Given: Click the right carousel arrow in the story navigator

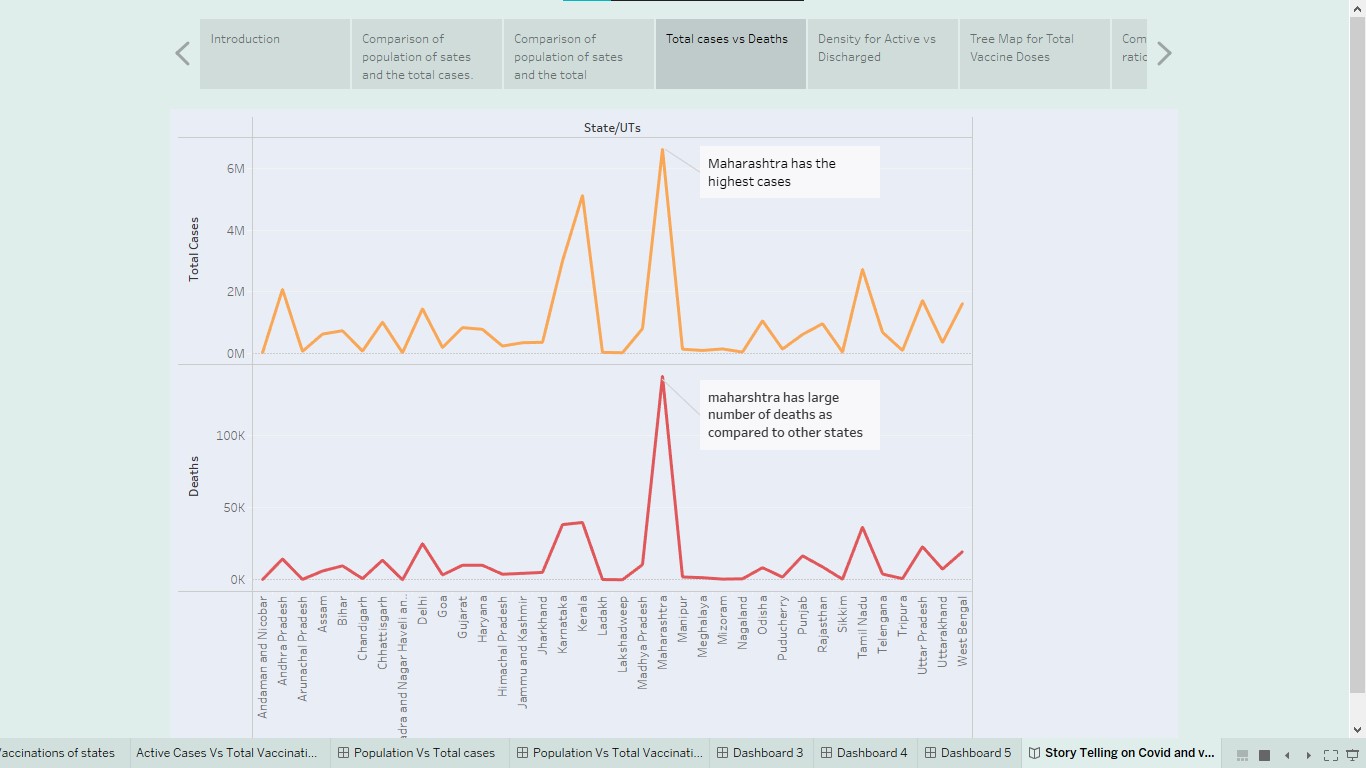Looking at the screenshot, I should pos(1163,53).
